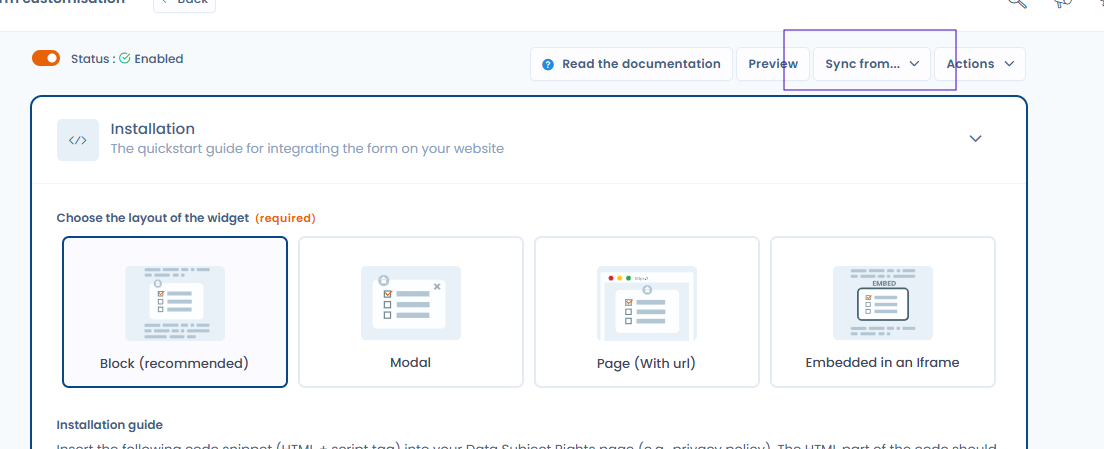
Task: Click the Installation code brackets icon
Action: click(x=77, y=140)
